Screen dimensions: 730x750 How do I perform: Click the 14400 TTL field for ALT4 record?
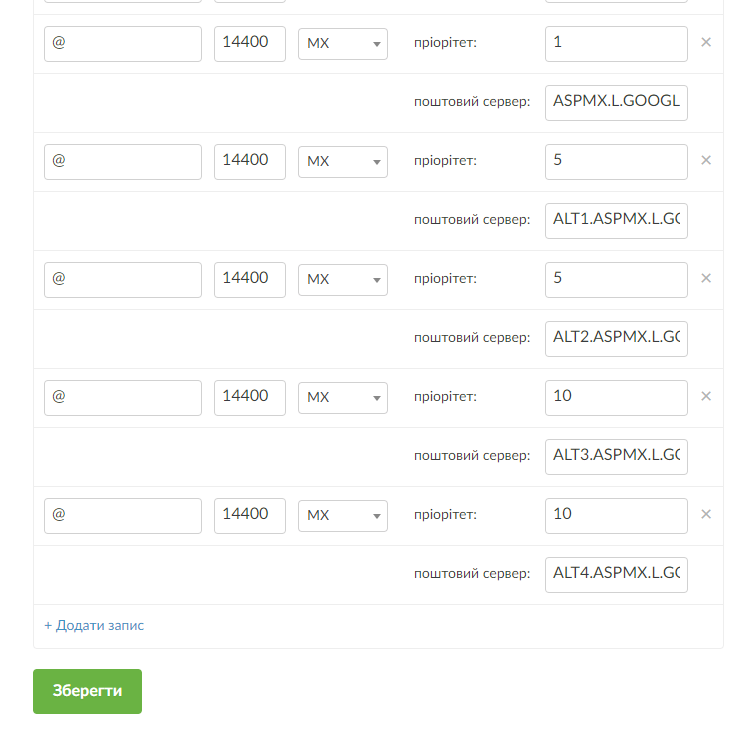pyautogui.click(x=250, y=516)
